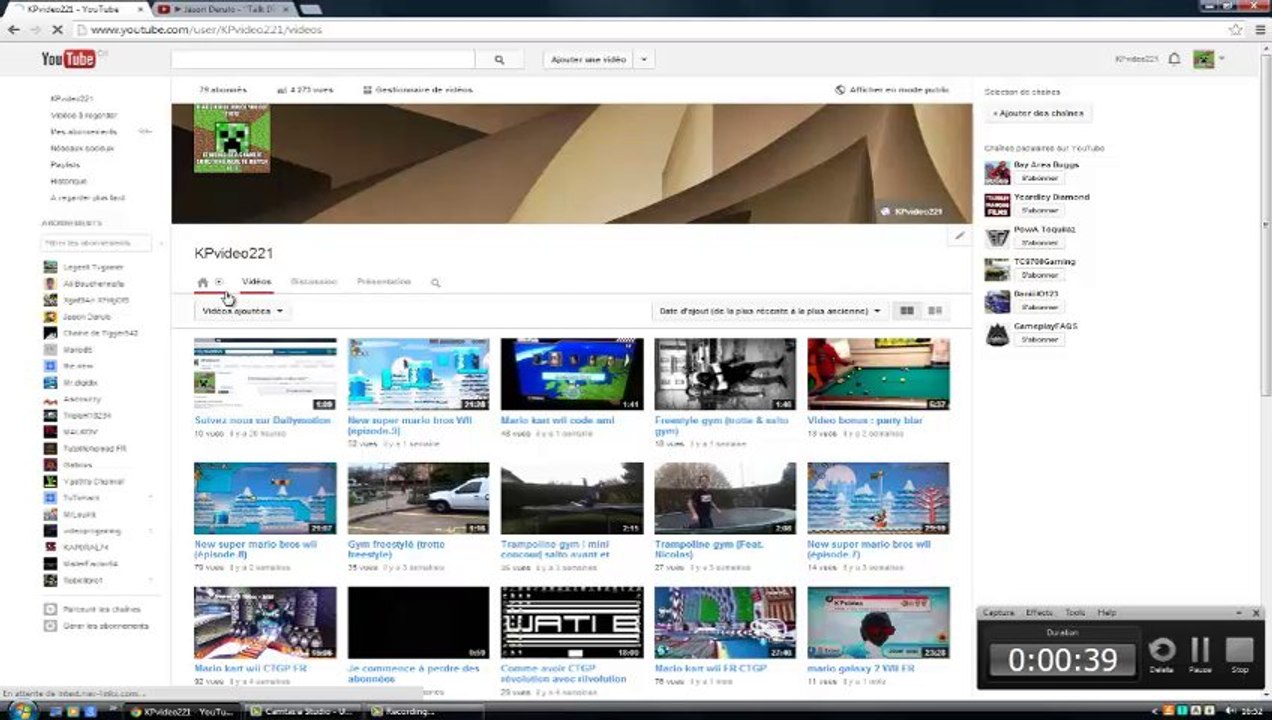The width and height of the screenshot is (1272, 720).
Task: Open the notifications bell
Action: (1175, 59)
